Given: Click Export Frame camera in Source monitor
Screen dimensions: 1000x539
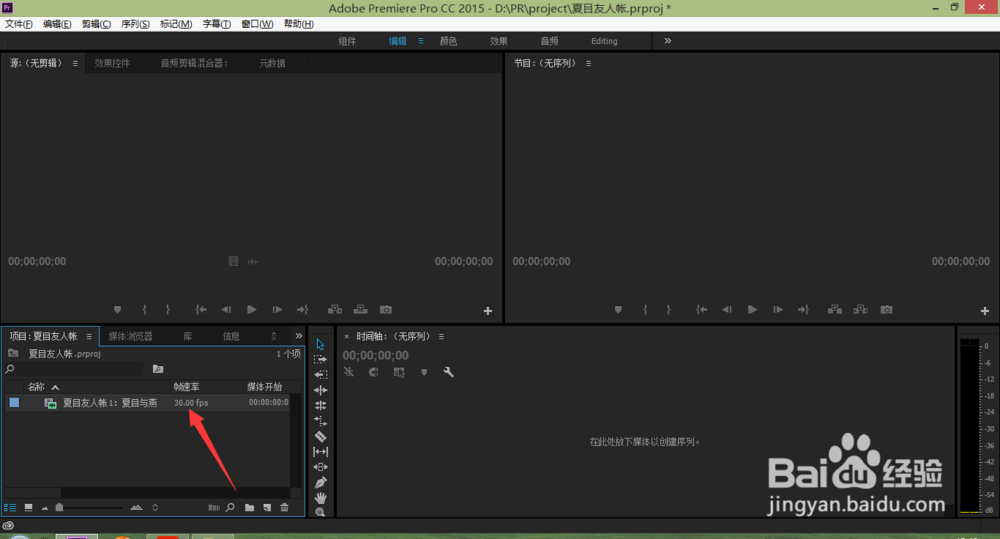Looking at the screenshot, I should (386, 309).
